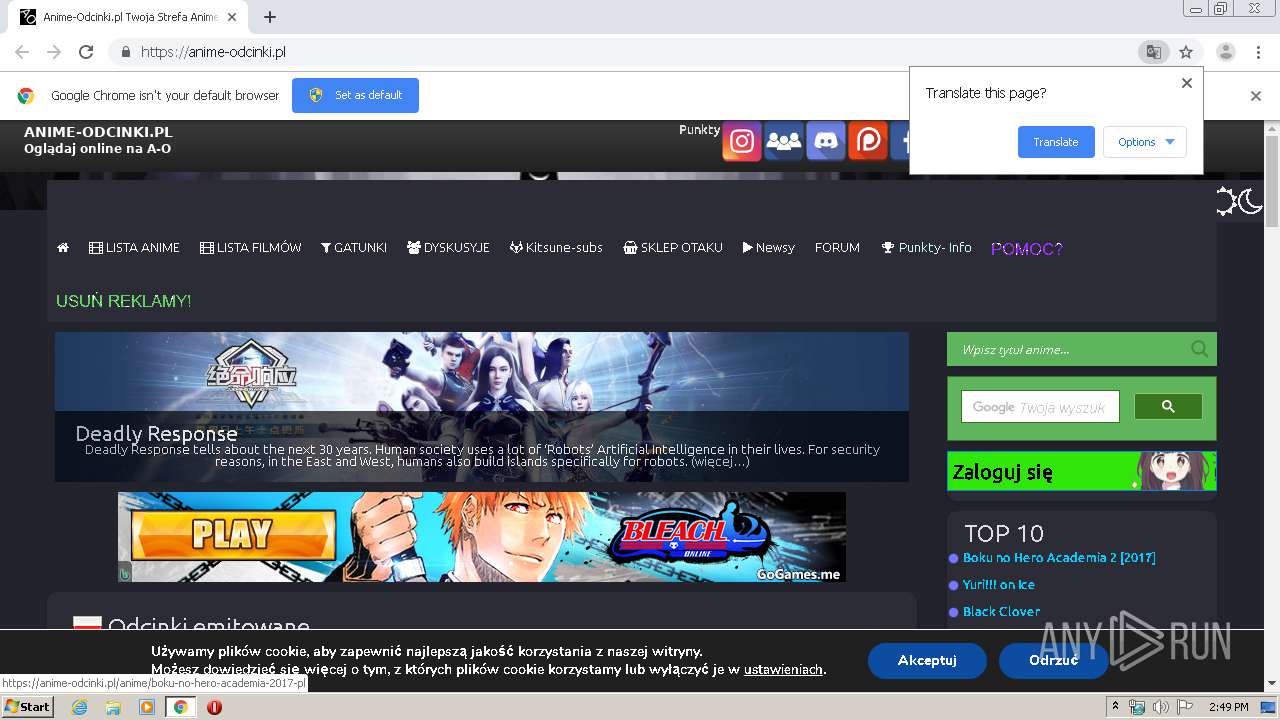Open SKLEP OTAKU menu item

coord(672,248)
